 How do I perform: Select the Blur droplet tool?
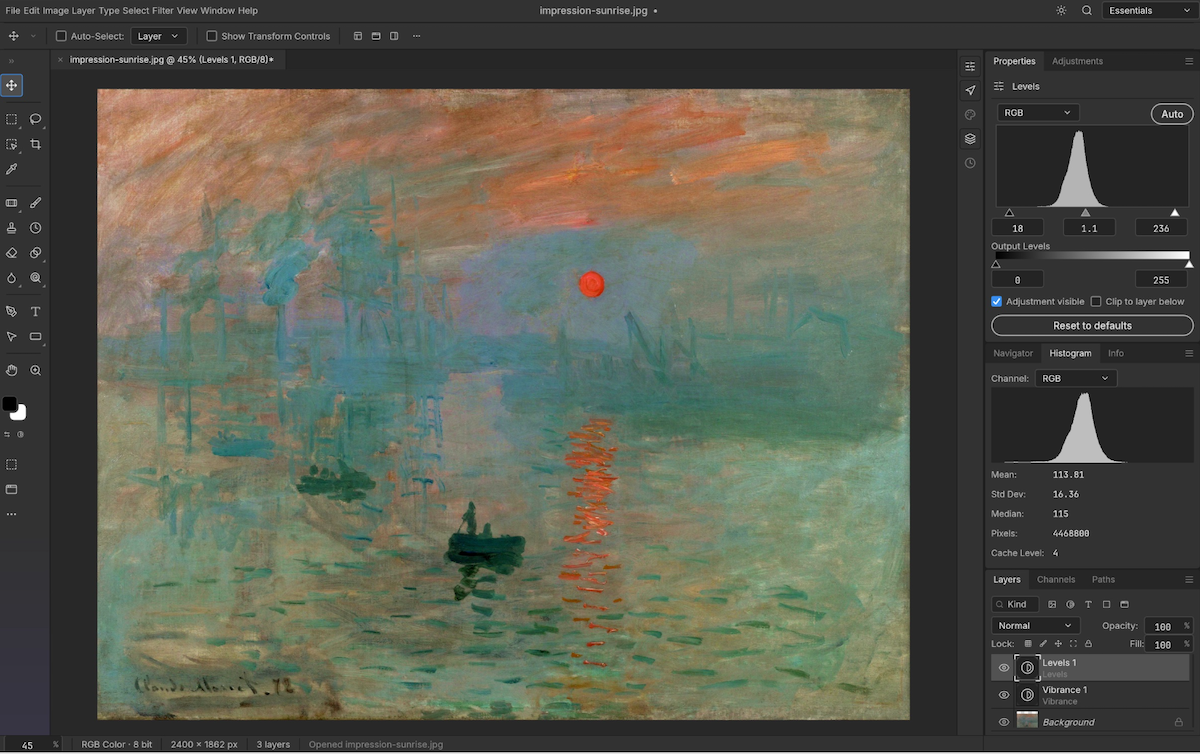pos(12,278)
